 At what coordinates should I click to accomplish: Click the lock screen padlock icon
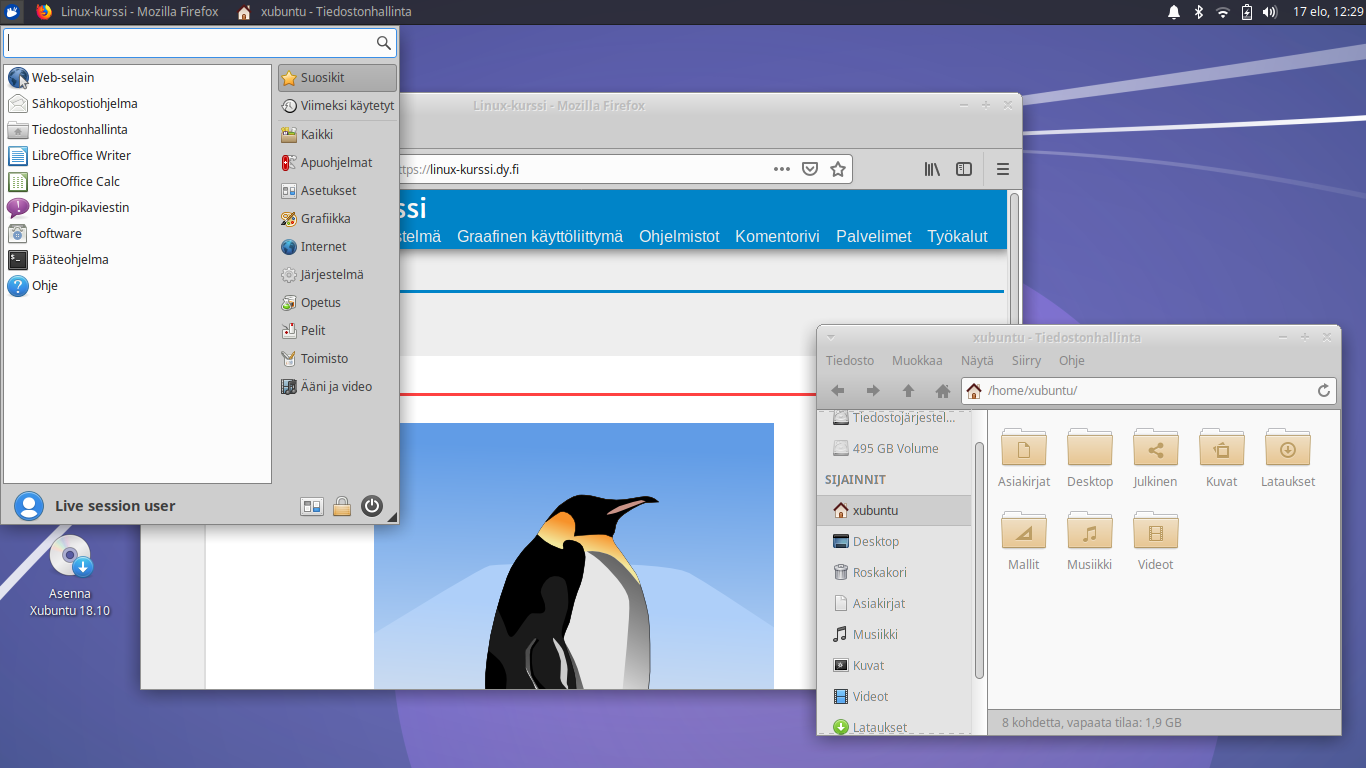(x=342, y=506)
